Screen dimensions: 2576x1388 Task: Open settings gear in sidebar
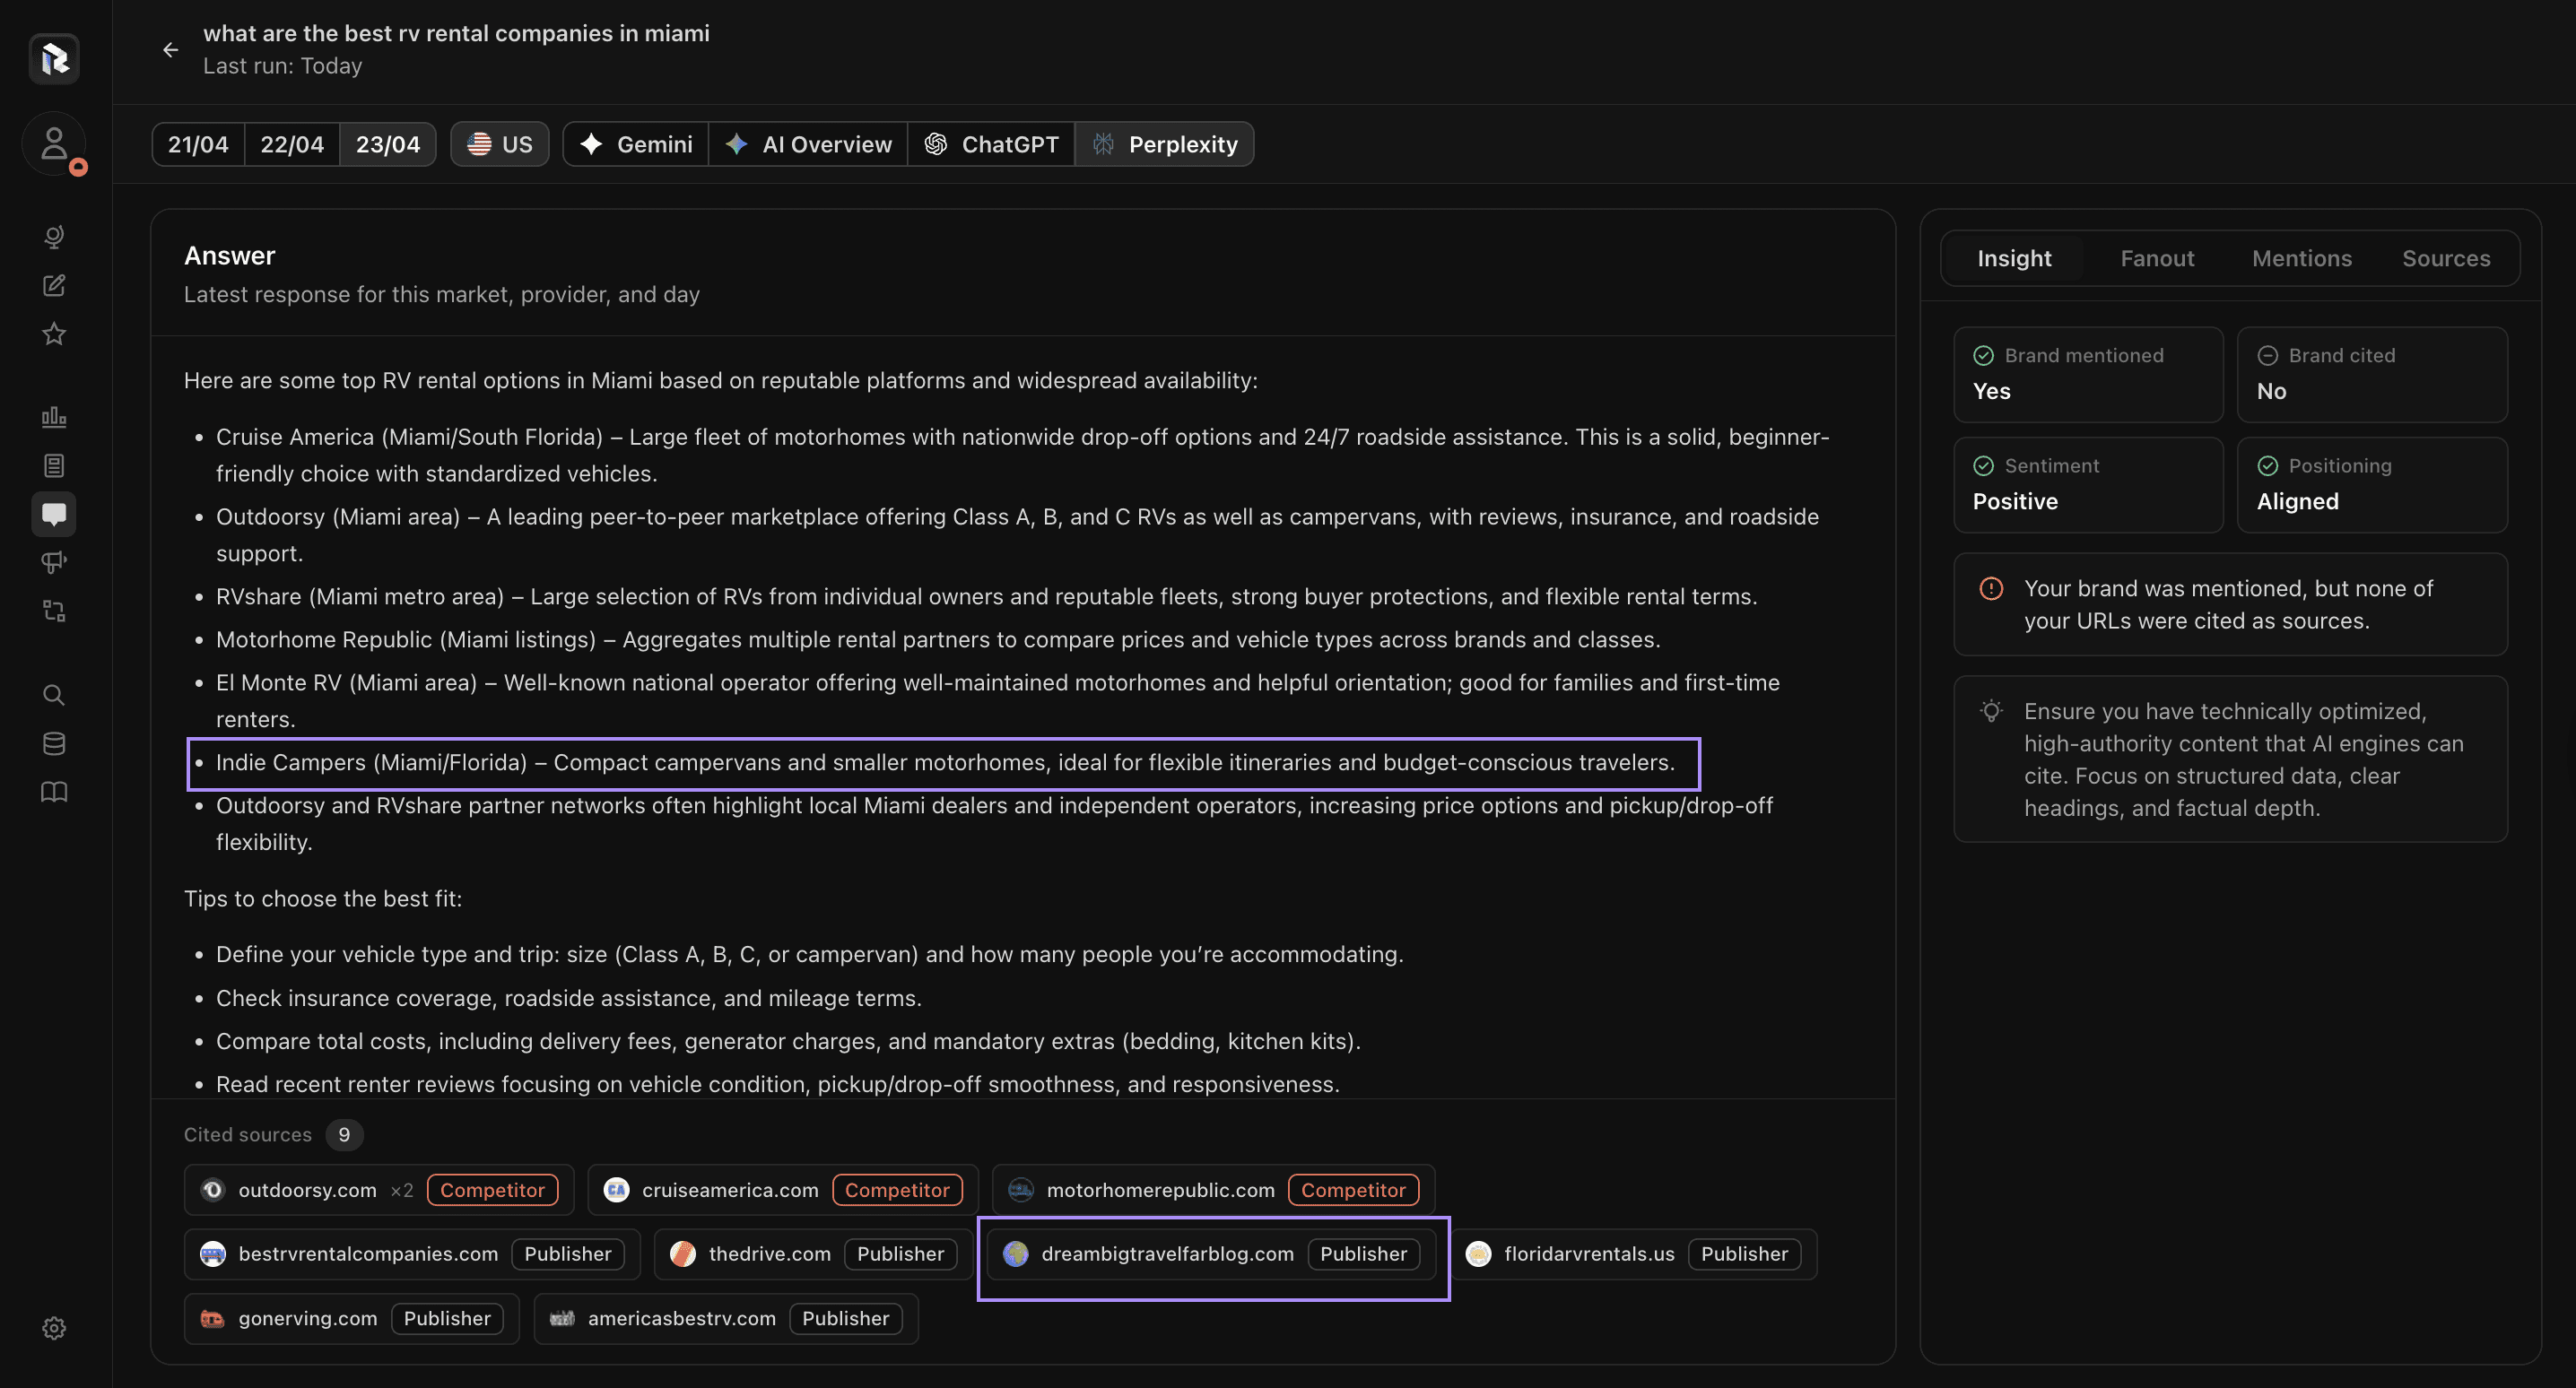pyautogui.click(x=54, y=1328)
